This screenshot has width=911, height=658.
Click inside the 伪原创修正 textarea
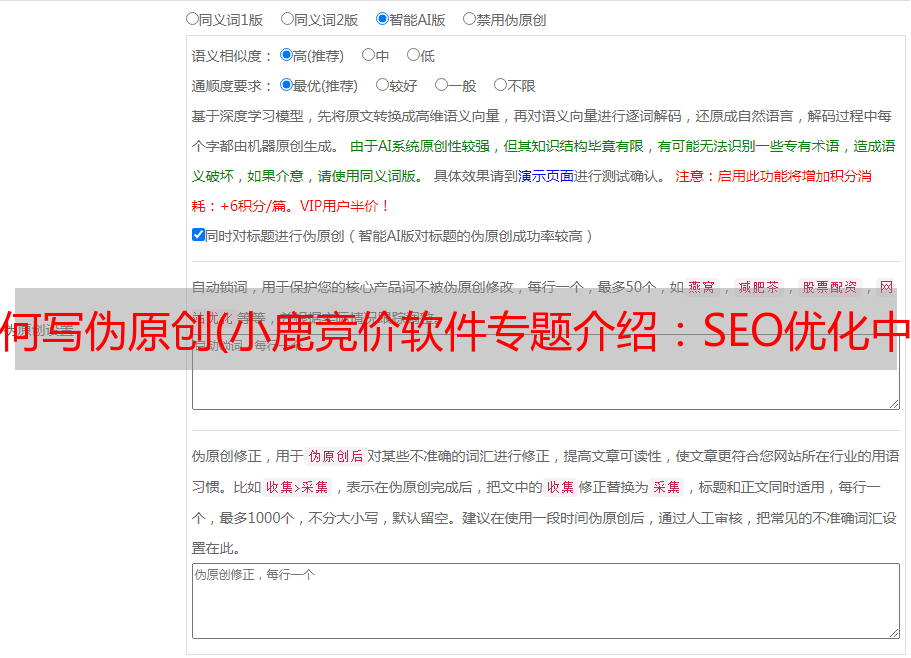[546, 601]
